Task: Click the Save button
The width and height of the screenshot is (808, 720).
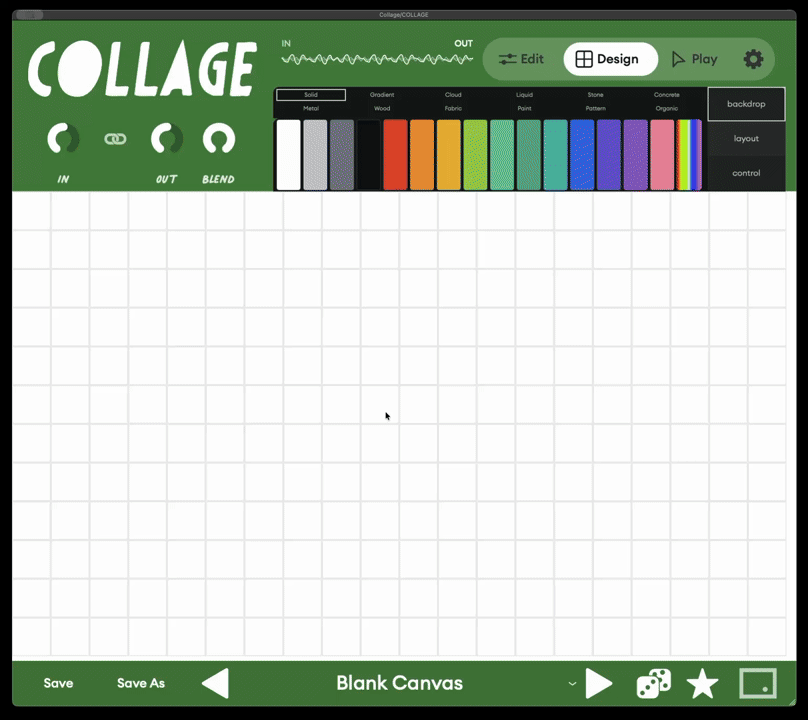Action: (58, 683)
